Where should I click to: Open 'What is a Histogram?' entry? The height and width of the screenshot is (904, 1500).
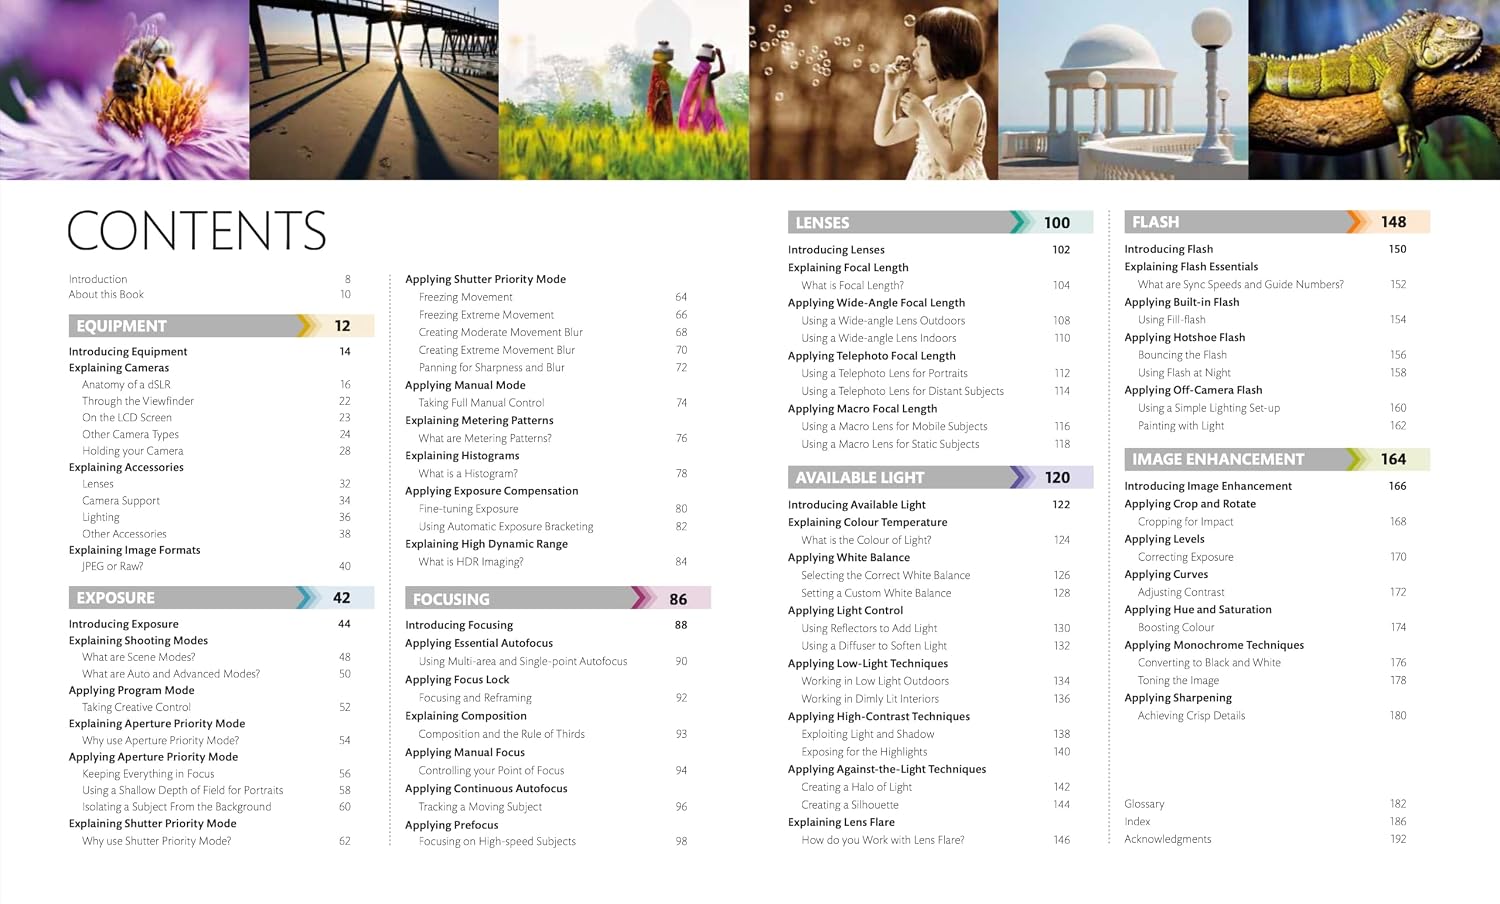coord(468,474)
